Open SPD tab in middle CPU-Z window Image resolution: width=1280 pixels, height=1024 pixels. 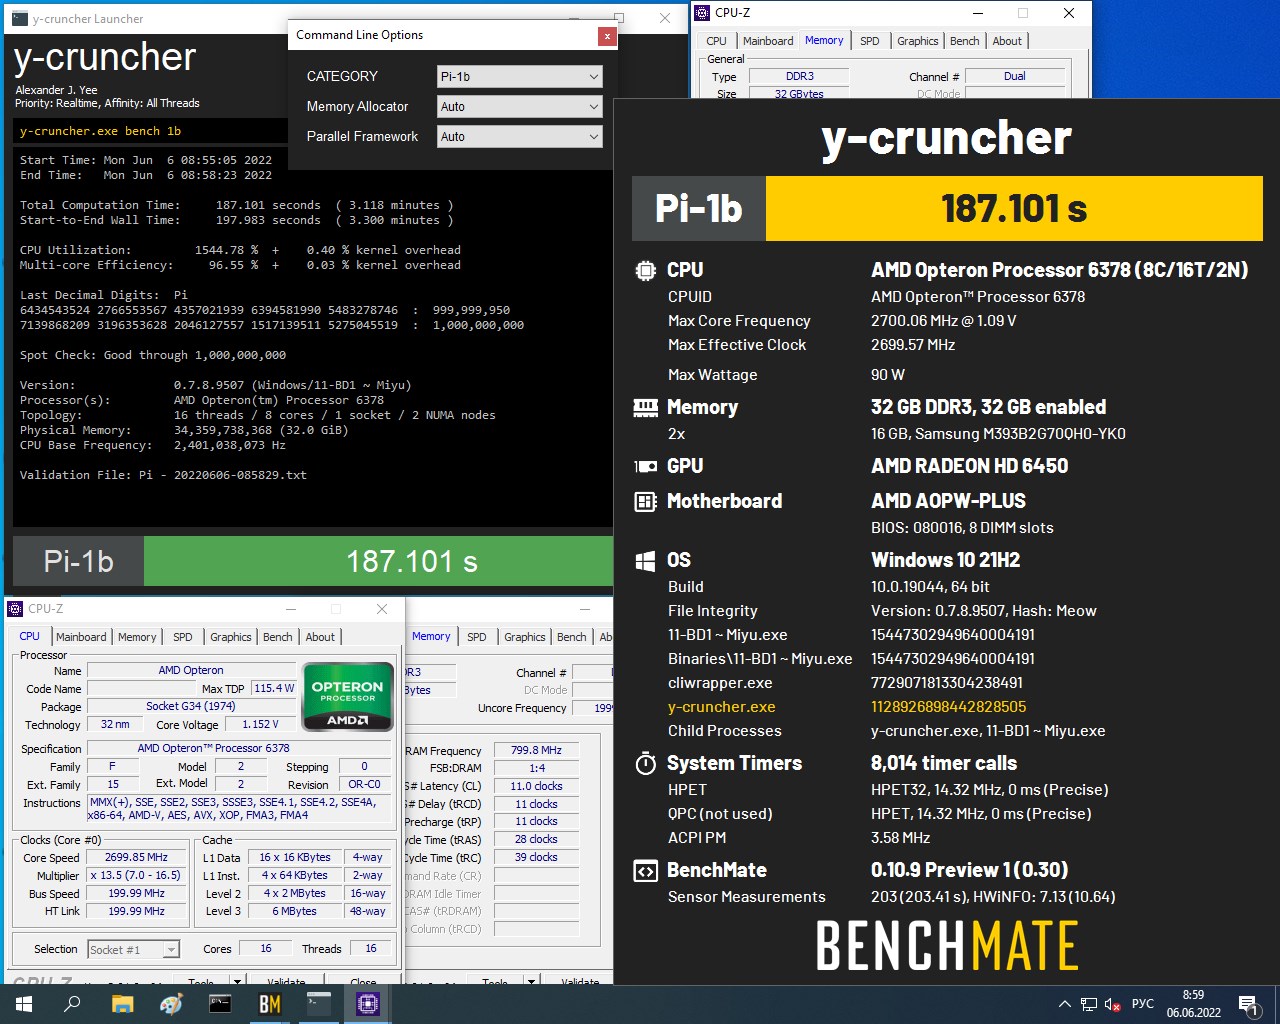click(477, 637)
